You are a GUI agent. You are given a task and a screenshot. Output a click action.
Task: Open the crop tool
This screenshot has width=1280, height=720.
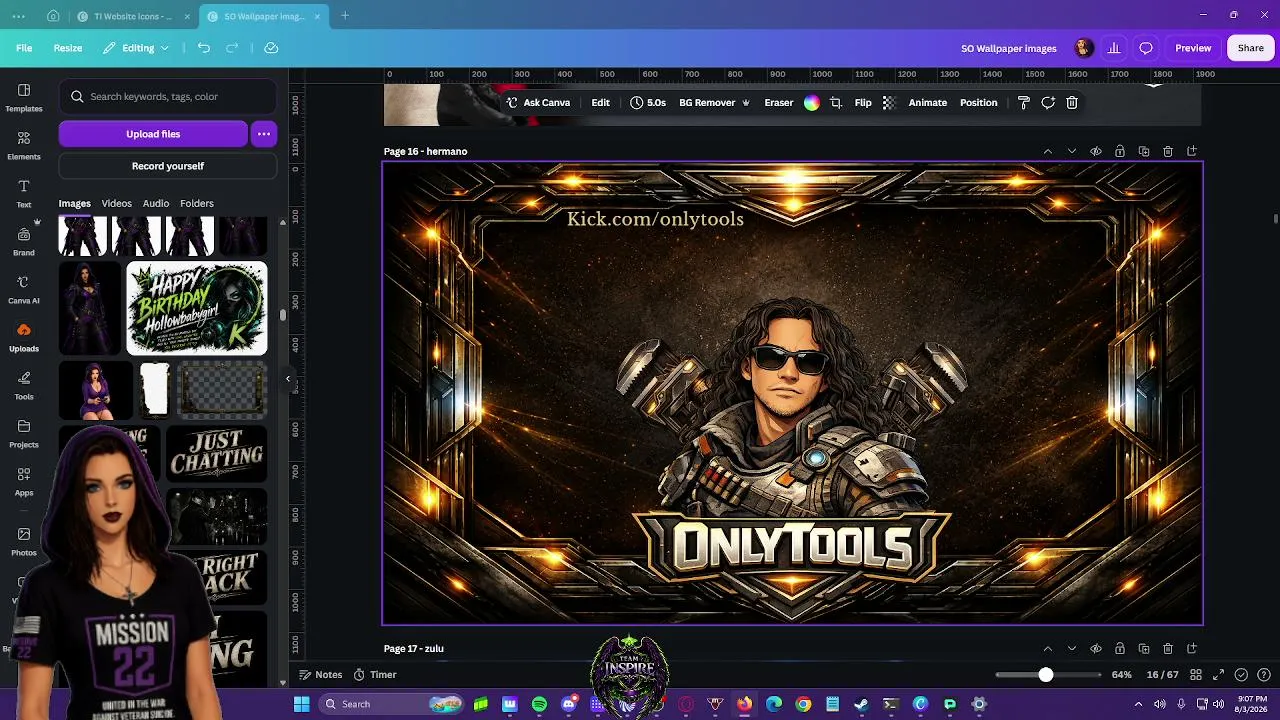pyautogui.click(x=836, y=103)
